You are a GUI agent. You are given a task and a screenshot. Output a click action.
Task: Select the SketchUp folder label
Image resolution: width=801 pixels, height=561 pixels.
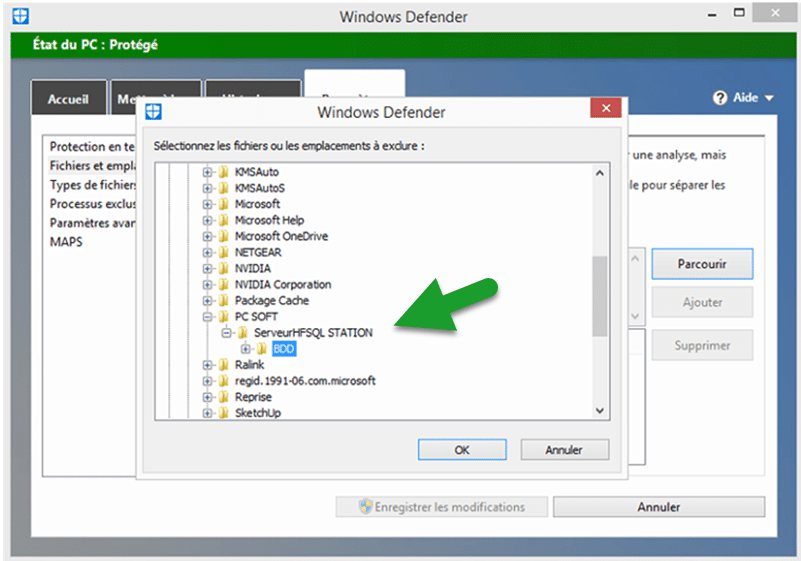click(258, 413)
